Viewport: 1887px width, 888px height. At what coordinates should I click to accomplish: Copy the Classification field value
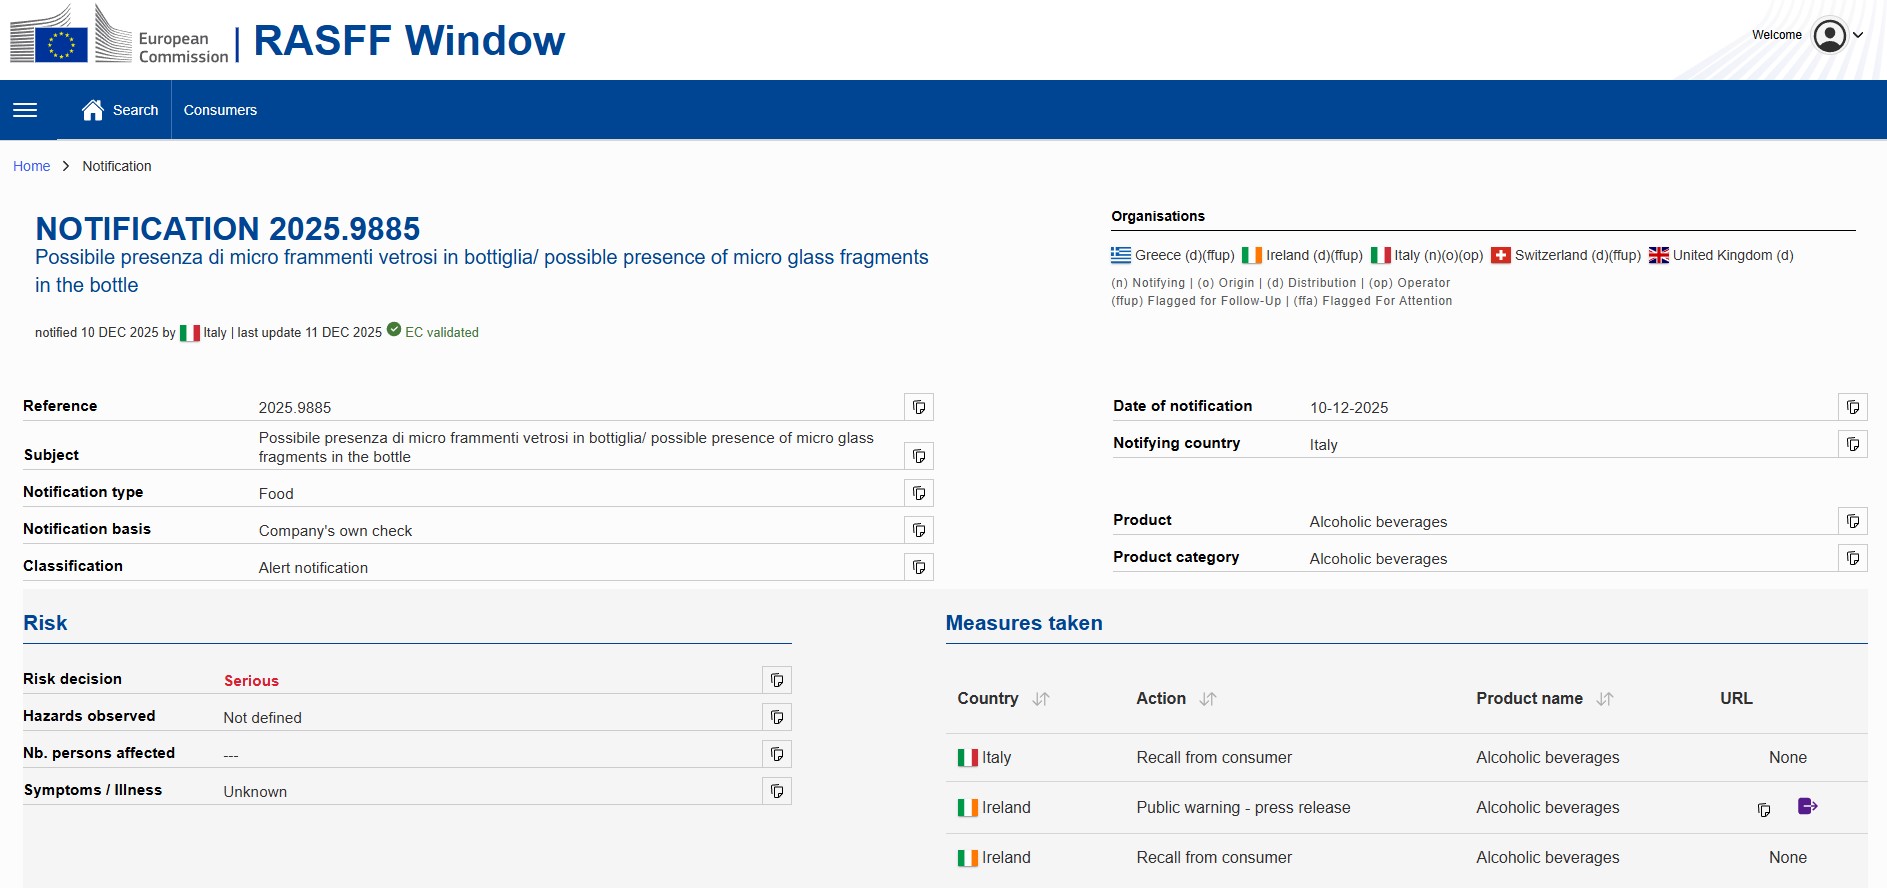918,567
